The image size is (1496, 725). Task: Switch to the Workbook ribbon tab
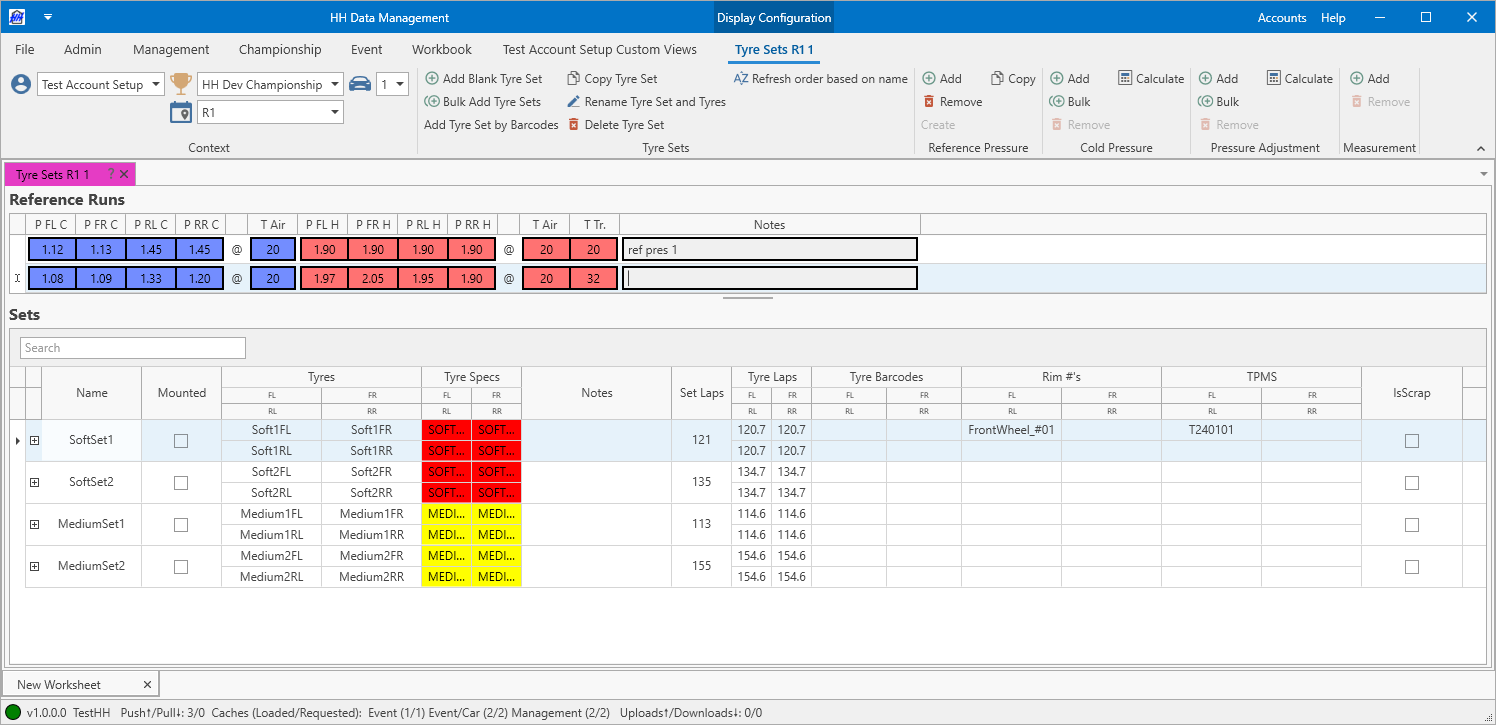pyautogui.click(x=441, y=49)
